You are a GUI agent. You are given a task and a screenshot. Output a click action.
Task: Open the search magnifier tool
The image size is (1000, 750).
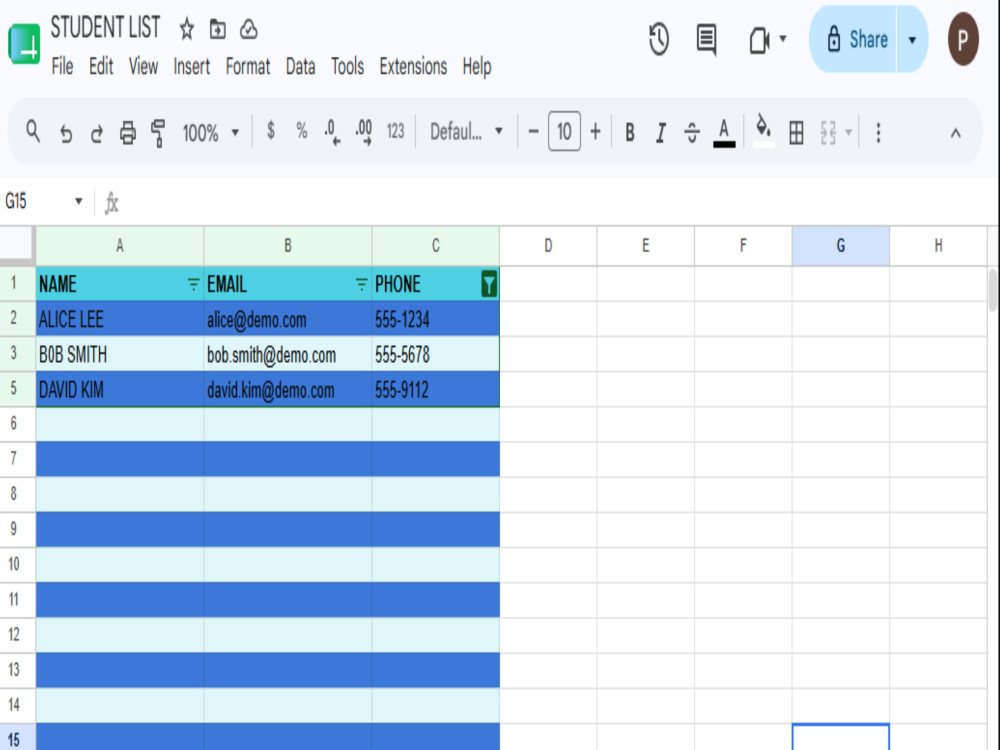click(33, 132)
